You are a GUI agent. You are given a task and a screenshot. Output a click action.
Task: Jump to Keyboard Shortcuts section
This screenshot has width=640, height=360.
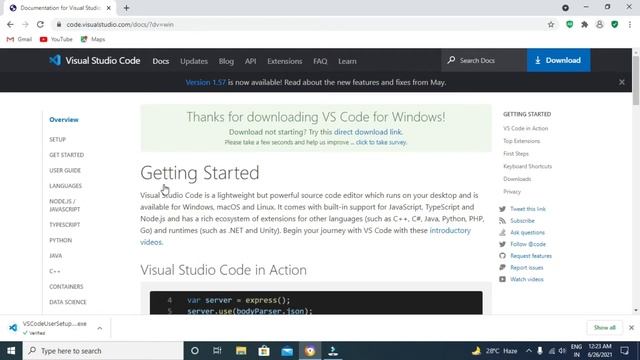coord(527,167)
